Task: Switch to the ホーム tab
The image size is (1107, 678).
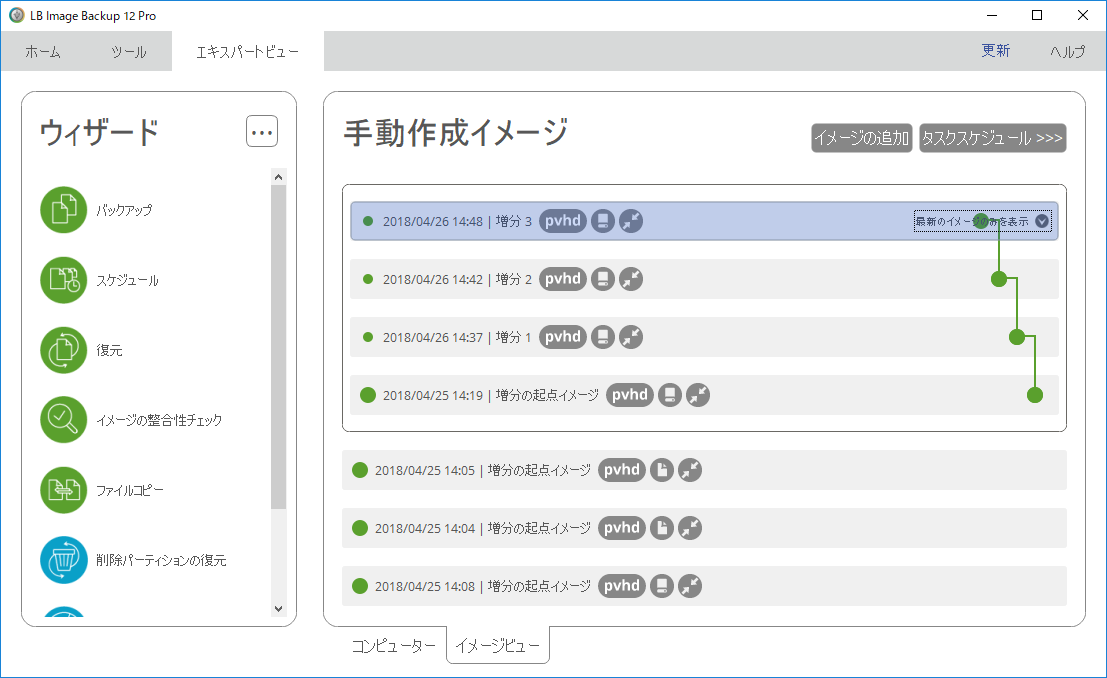Action: [43, 52]
